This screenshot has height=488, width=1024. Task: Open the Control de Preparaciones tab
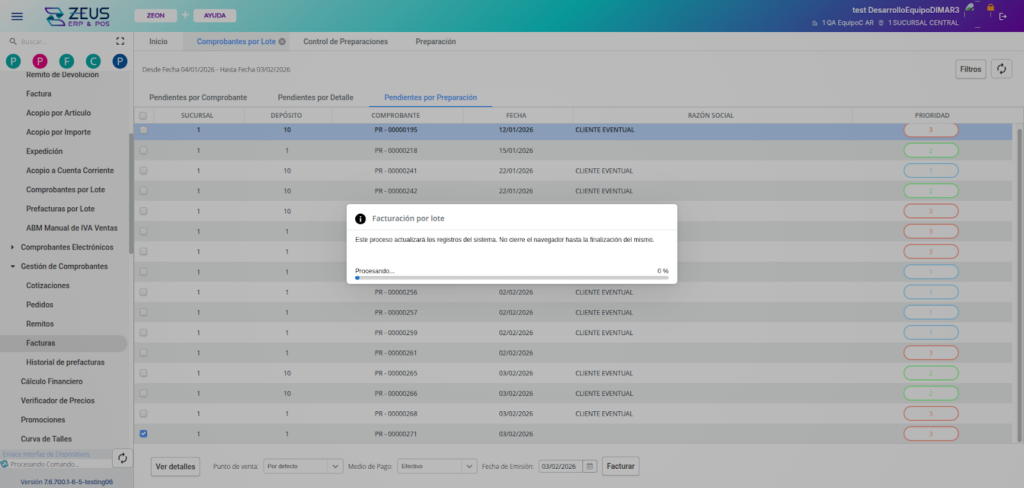click(x=345, y=42)
